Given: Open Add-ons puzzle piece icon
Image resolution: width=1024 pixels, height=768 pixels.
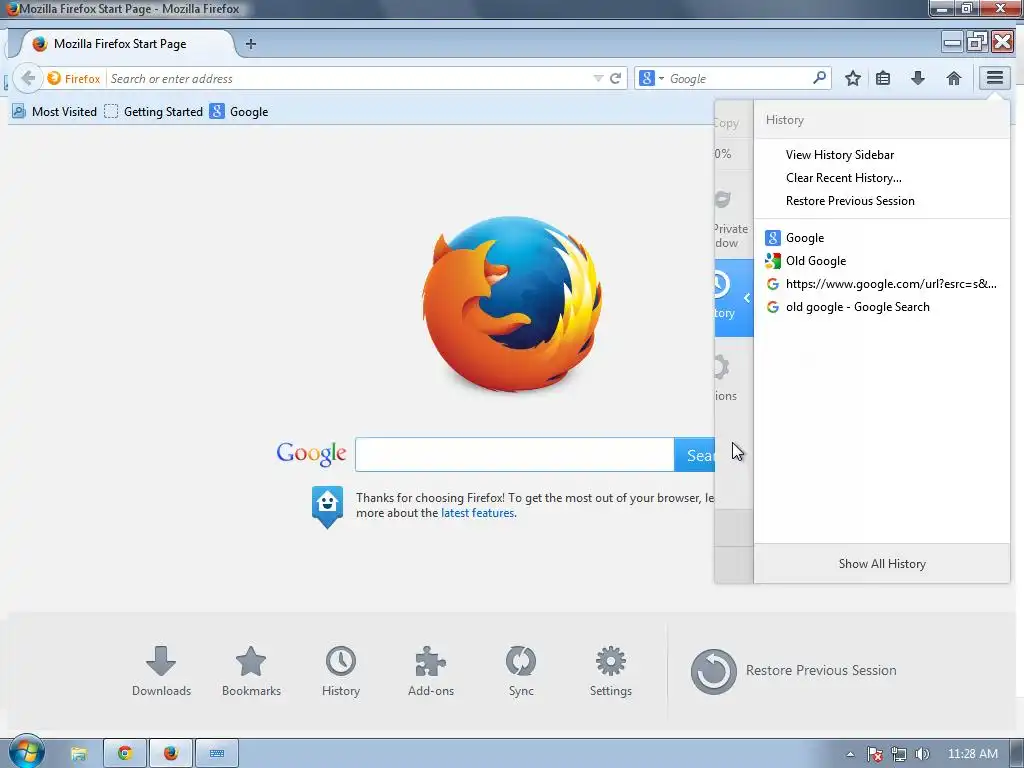Looking at the screenshot, I should pyautogui.click(x=430, y=671).
